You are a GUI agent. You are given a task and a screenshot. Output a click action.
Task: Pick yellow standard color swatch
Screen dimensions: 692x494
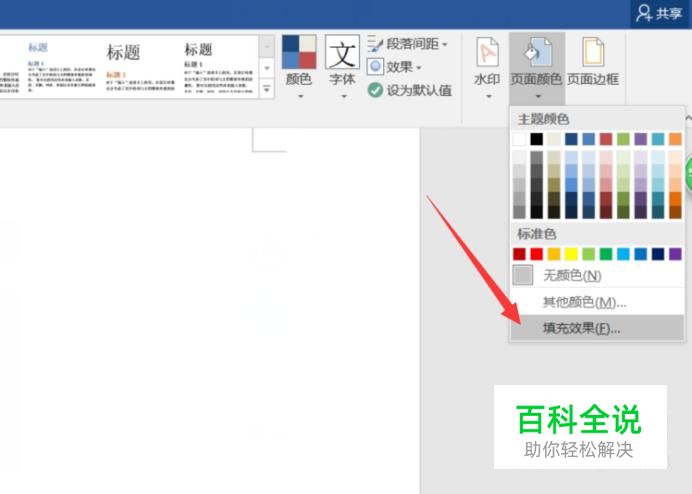(571, 254)
